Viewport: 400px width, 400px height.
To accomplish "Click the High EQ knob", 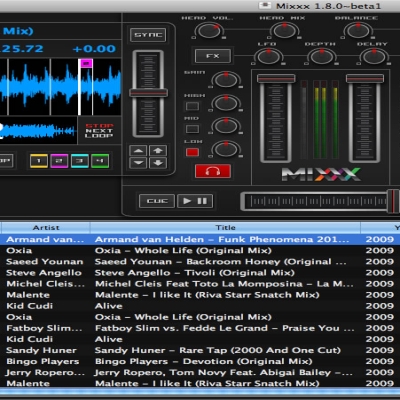I will pos(226,103).
